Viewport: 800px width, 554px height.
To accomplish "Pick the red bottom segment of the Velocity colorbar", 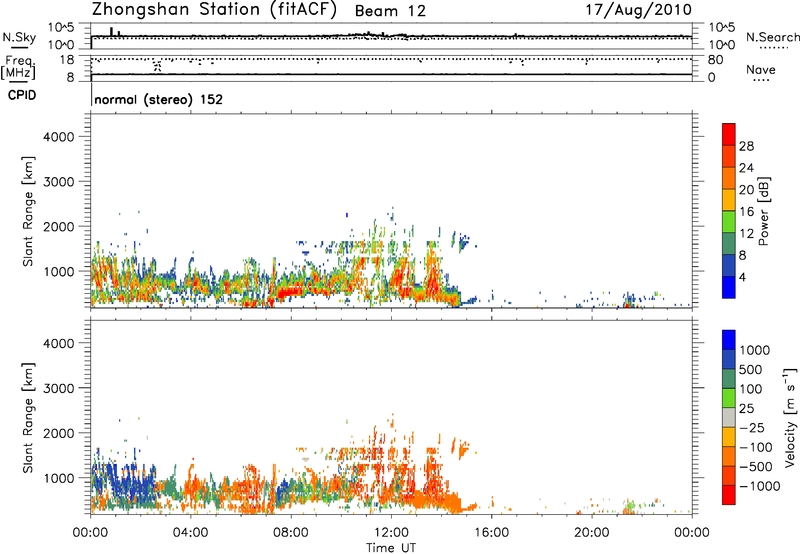I will tap(729, 495).
